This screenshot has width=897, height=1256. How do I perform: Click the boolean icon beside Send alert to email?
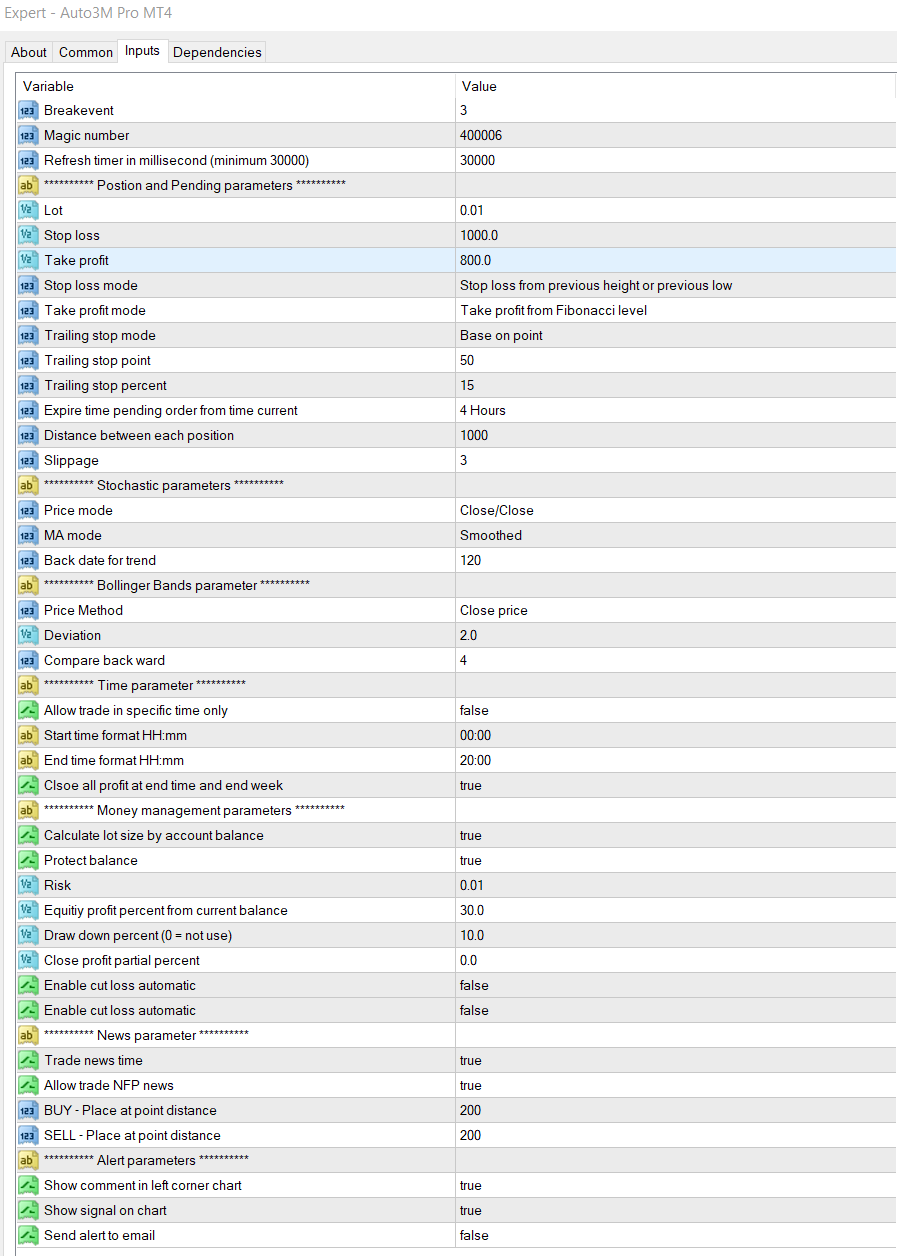28,1235
